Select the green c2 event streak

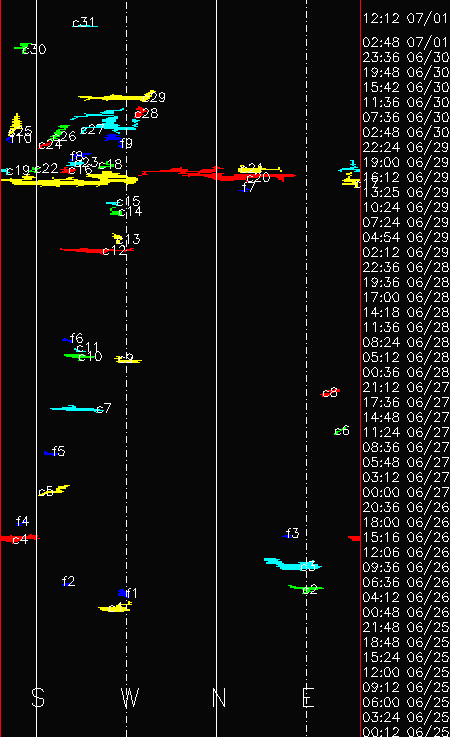306,588
